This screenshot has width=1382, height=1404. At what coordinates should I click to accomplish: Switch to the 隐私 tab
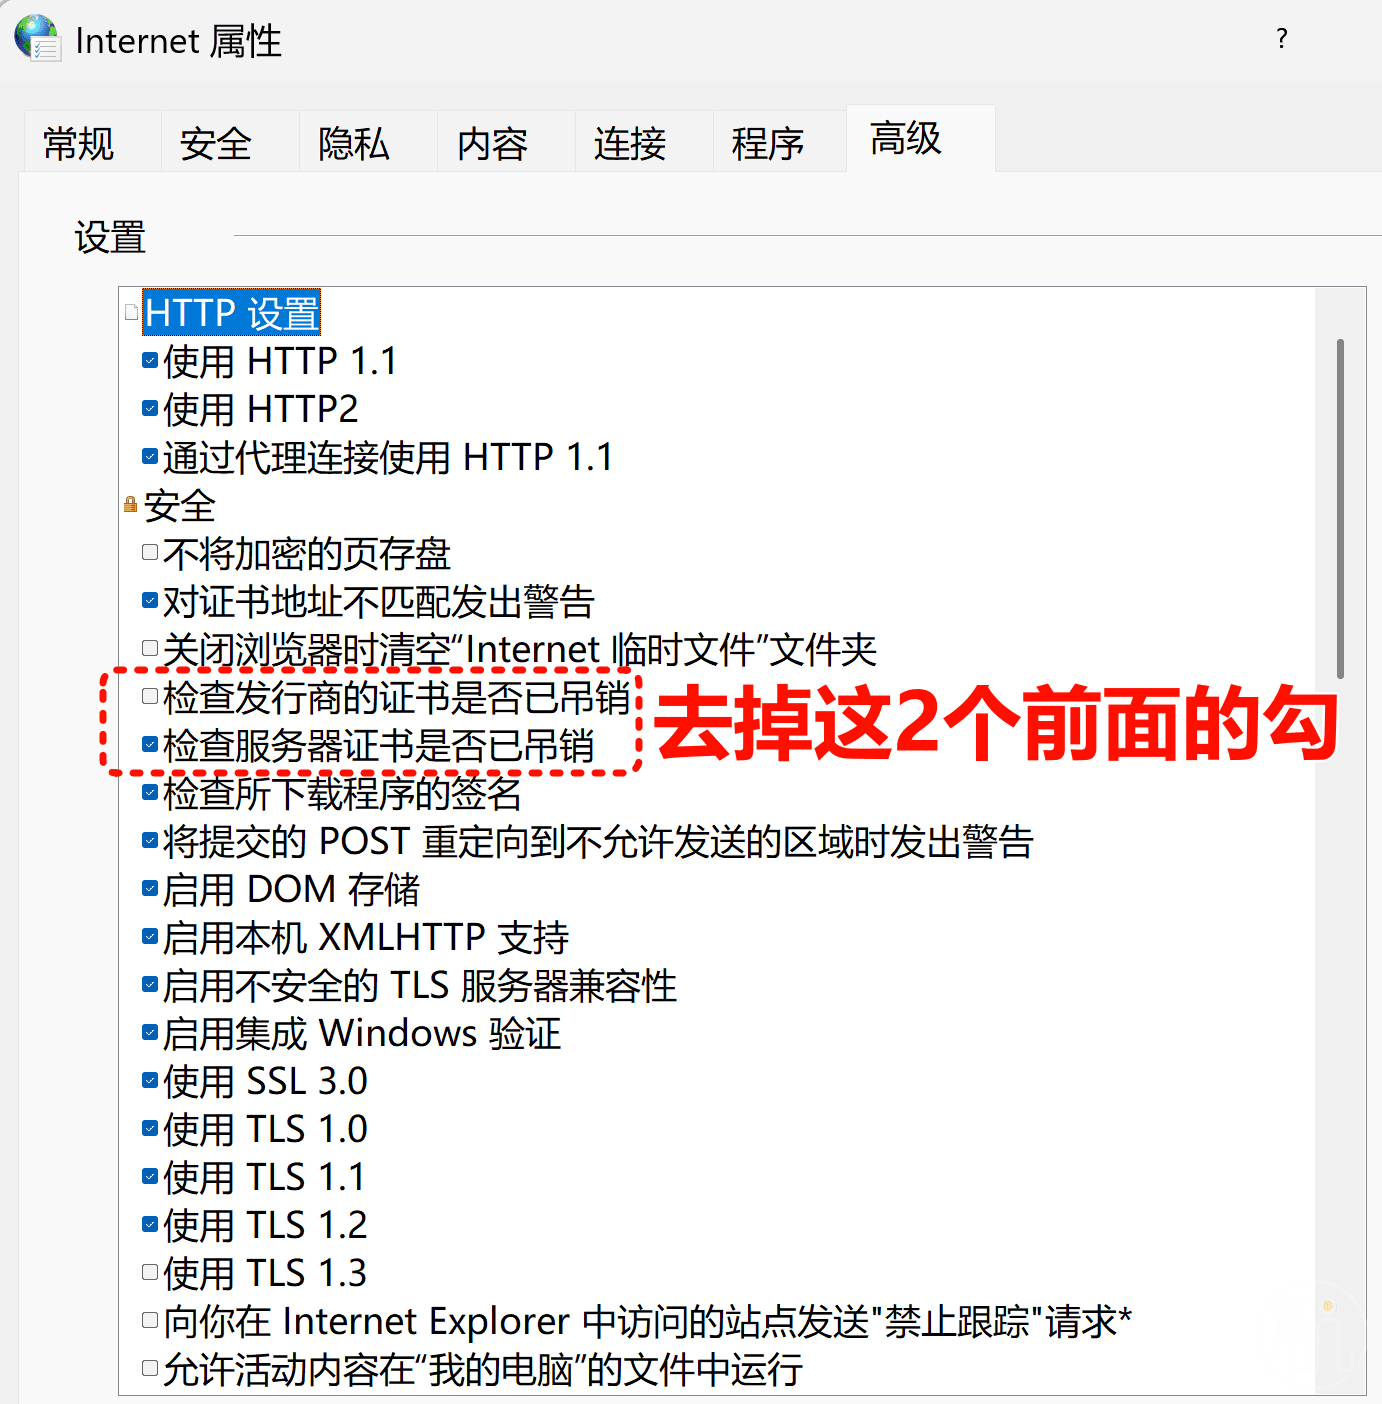[x=354, y=143]
